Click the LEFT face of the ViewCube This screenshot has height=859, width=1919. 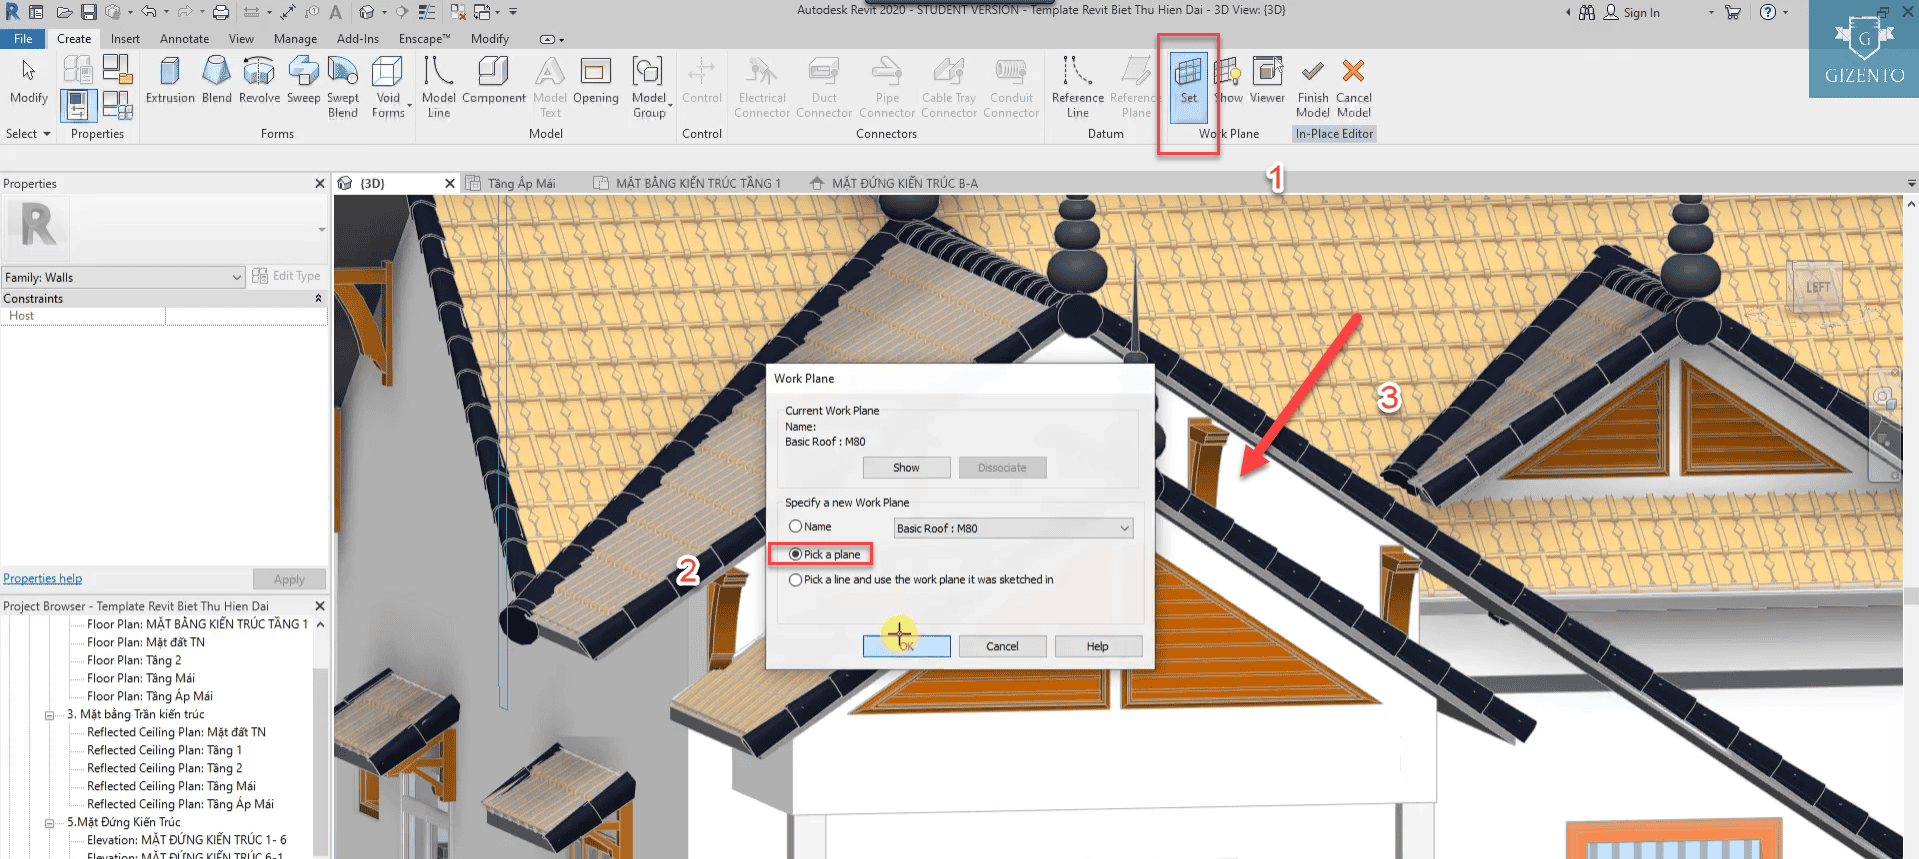(x=1818, y=287)
